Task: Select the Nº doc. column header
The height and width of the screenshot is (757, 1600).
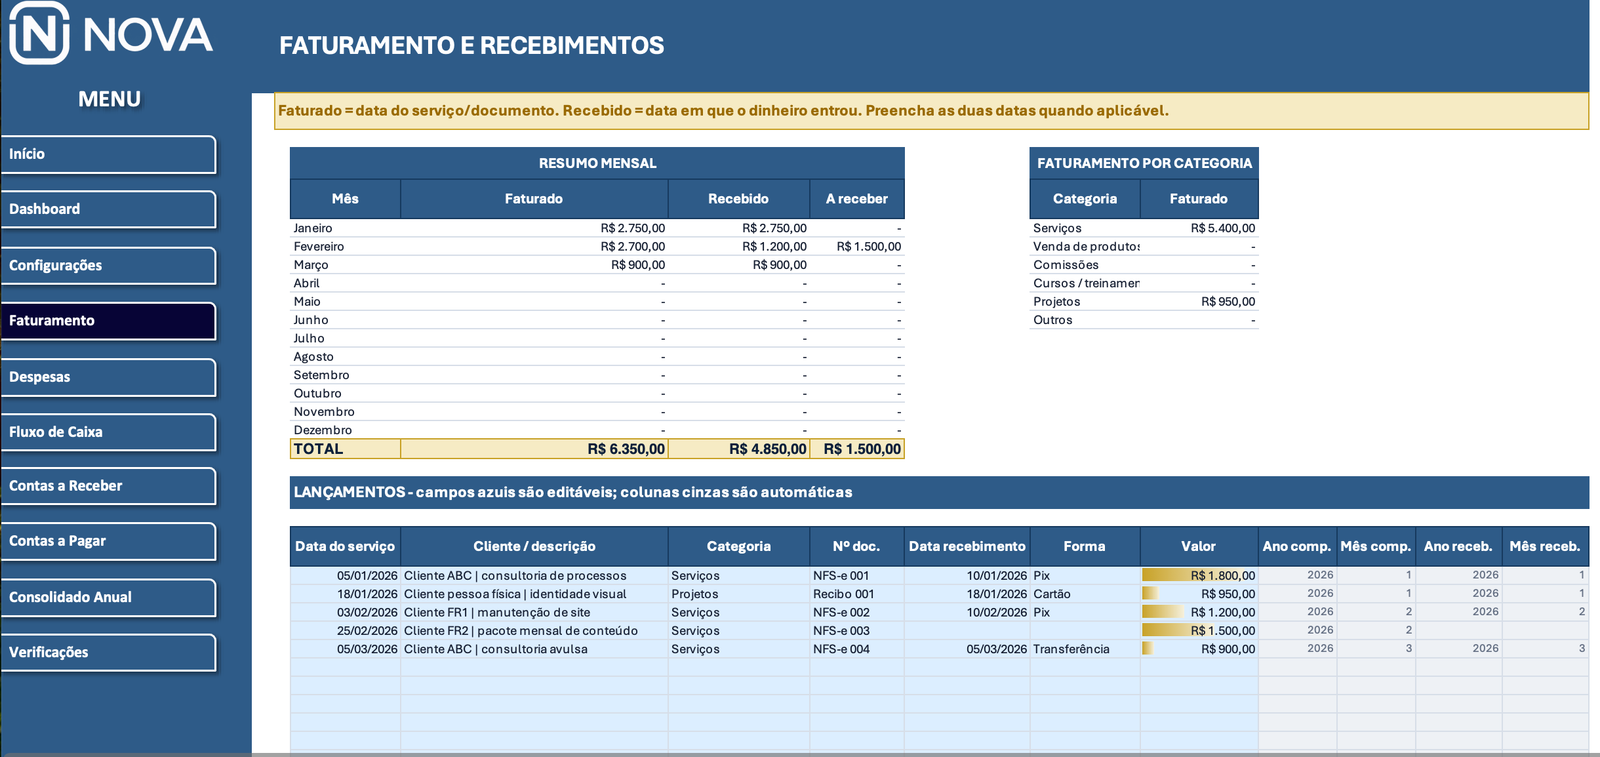Action: [856, 547]
